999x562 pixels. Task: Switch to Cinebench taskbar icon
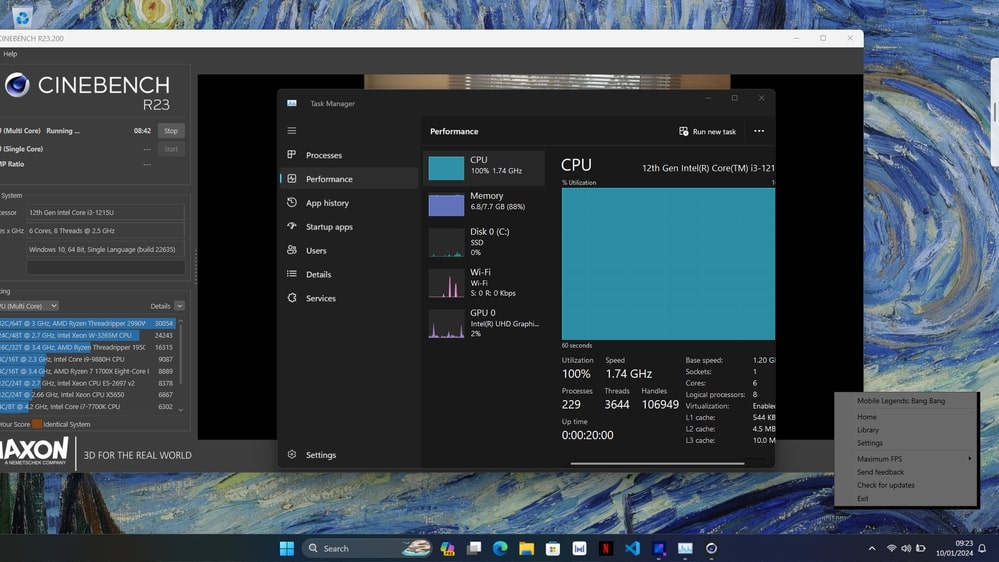[x=712, y=548]
